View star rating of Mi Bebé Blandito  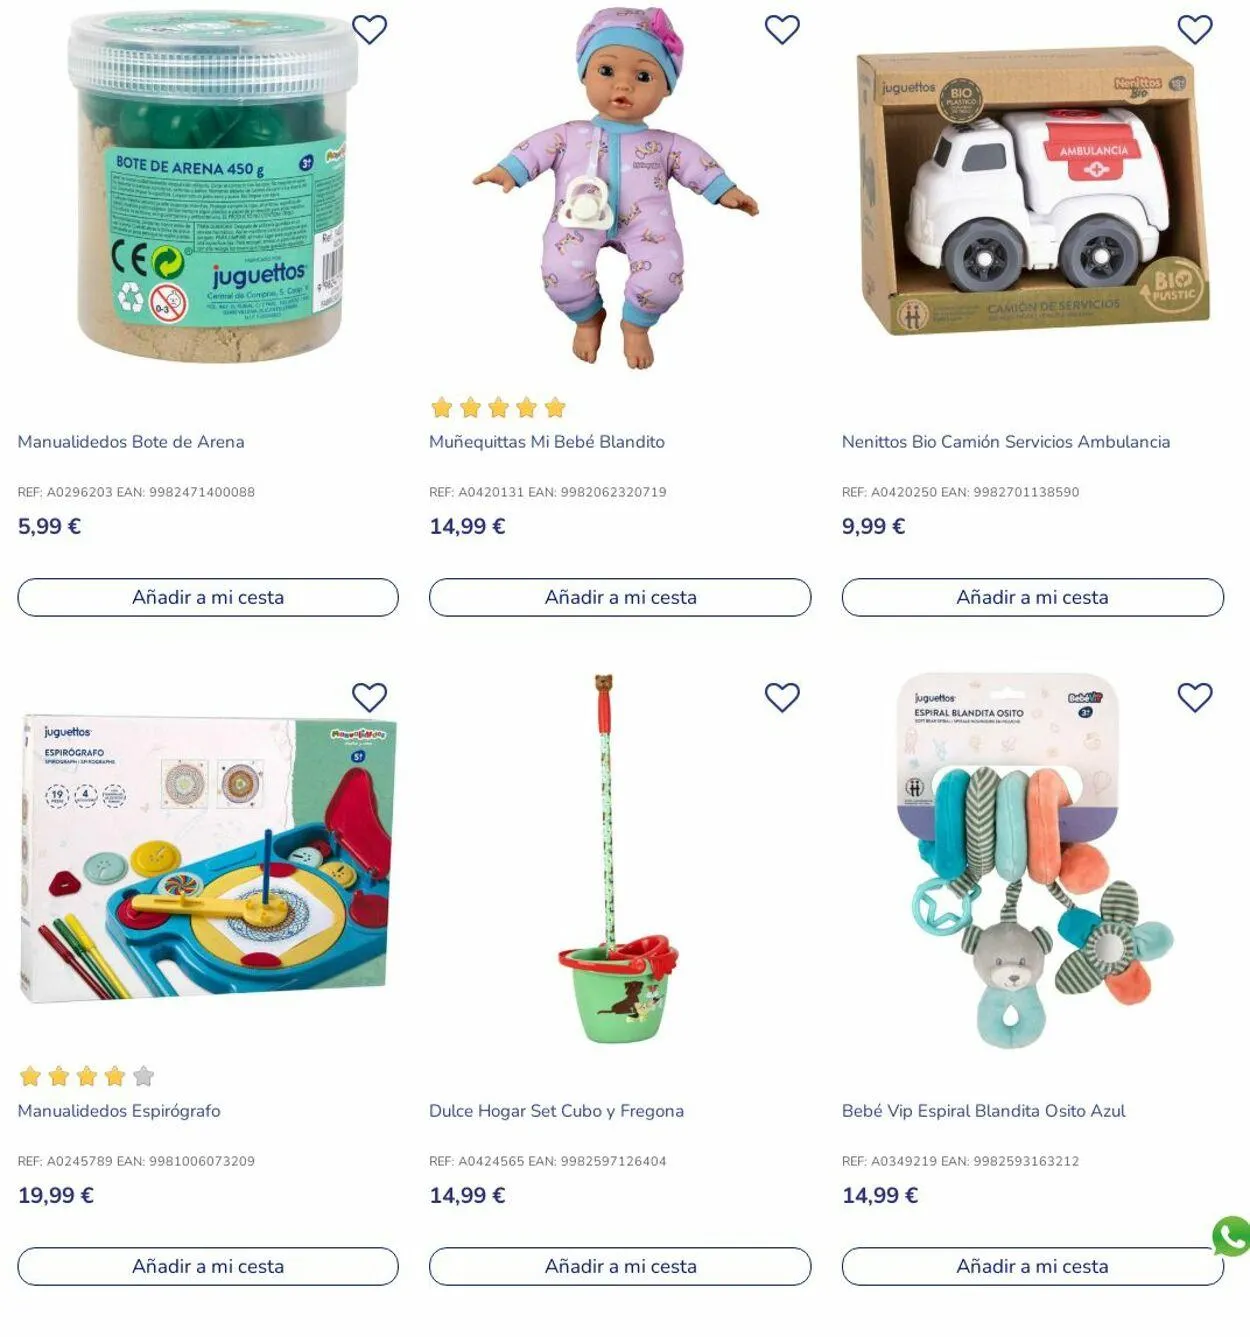[498, 407]
